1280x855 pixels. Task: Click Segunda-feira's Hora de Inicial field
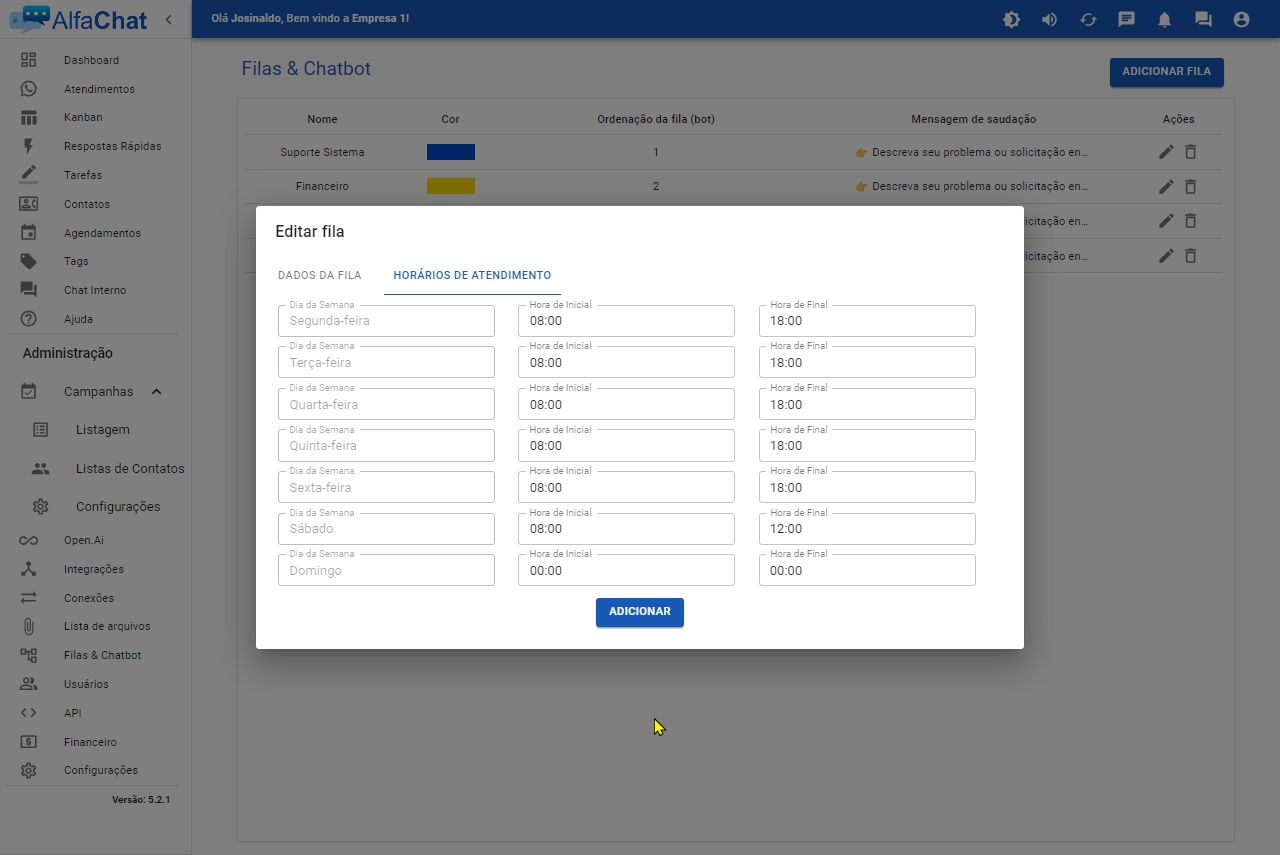click(x=625, y=321)
